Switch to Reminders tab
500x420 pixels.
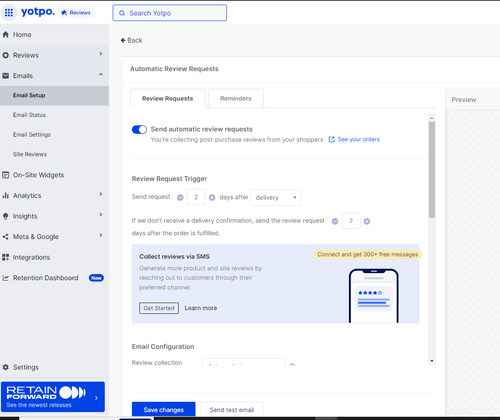(236, 99)
